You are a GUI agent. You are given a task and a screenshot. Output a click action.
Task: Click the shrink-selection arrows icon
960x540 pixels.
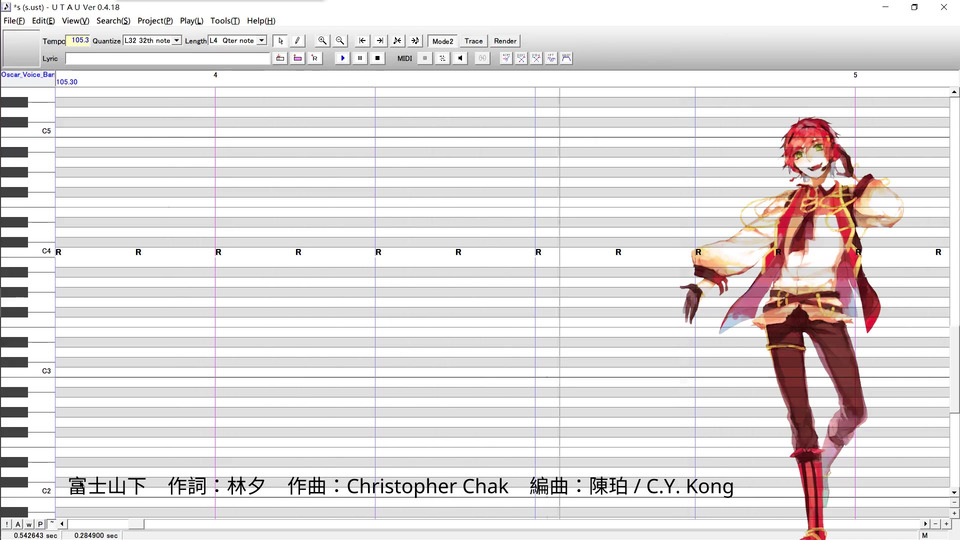pyautogui.click(x=397, y=41)
